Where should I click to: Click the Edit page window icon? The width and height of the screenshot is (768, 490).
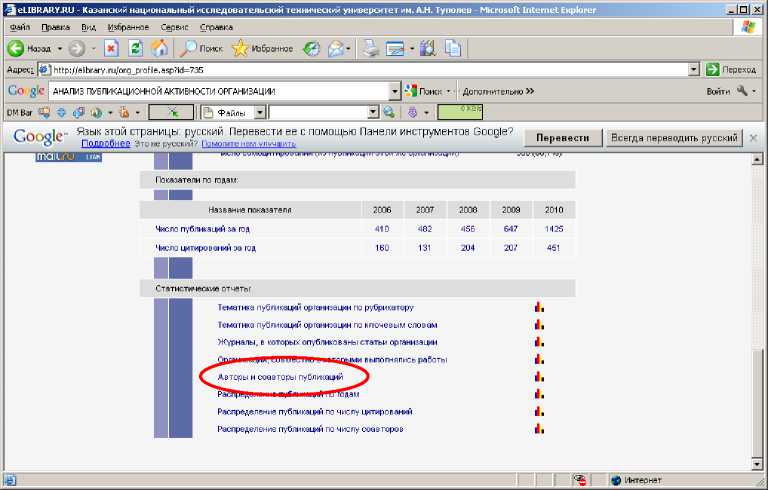[x=395, y=49]
